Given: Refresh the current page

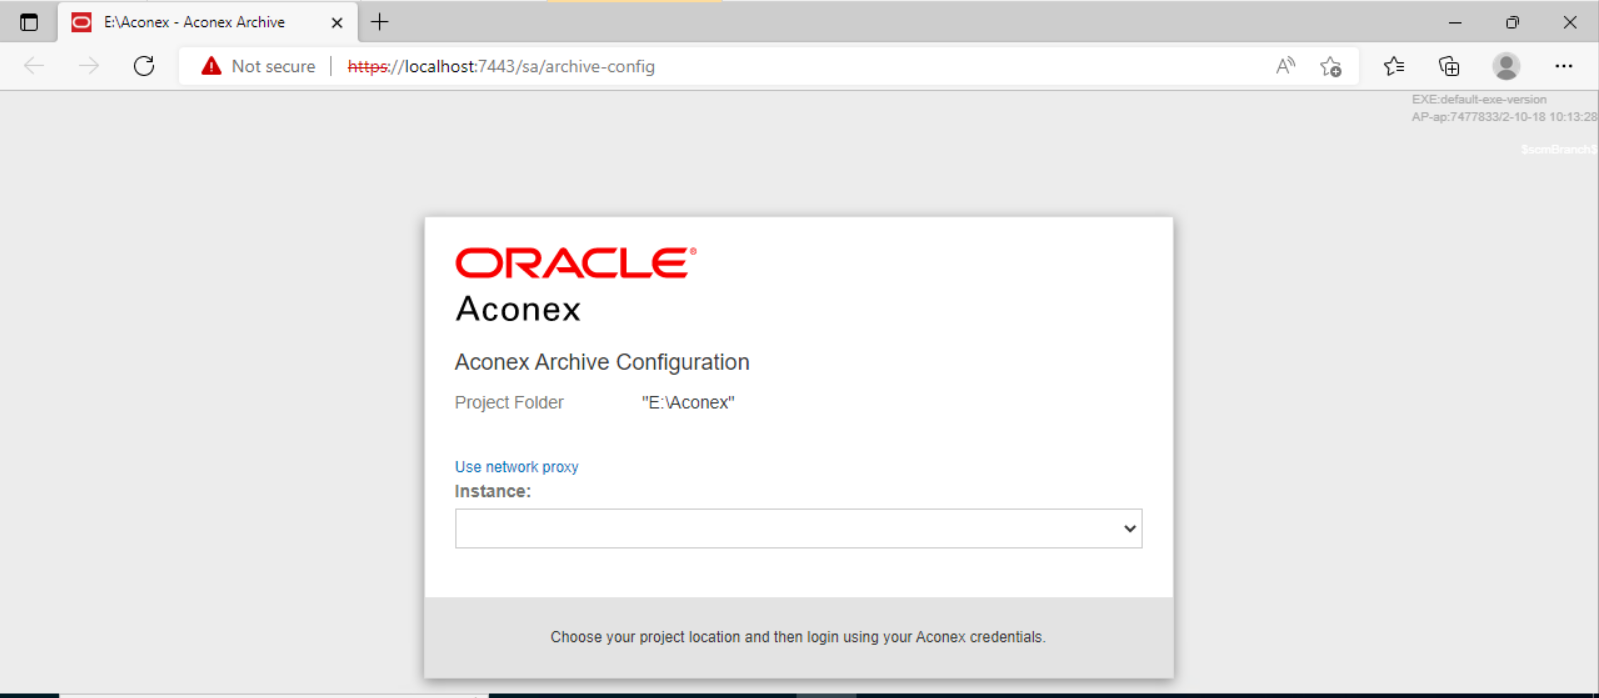Looking at the screenshot, I should [144, 66].
